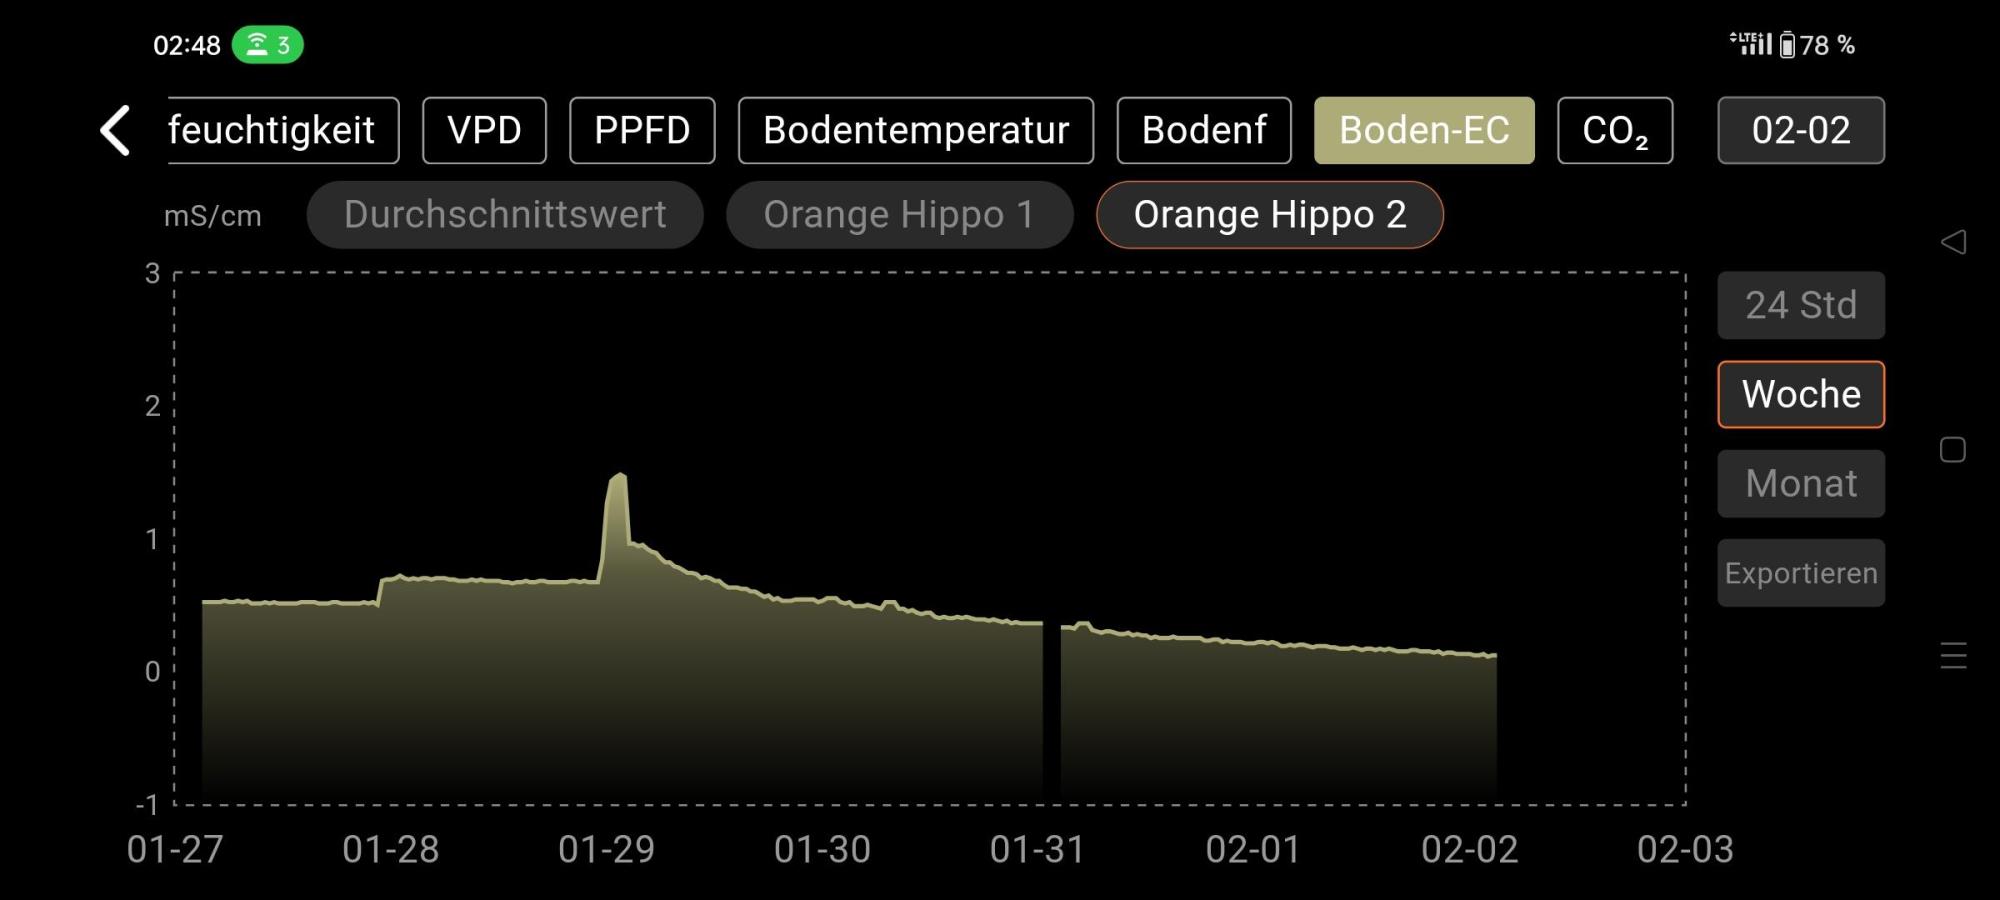Tap the LTE signal strength icon
Viewport: 2000px width, 900px height.
[1752, 43]
